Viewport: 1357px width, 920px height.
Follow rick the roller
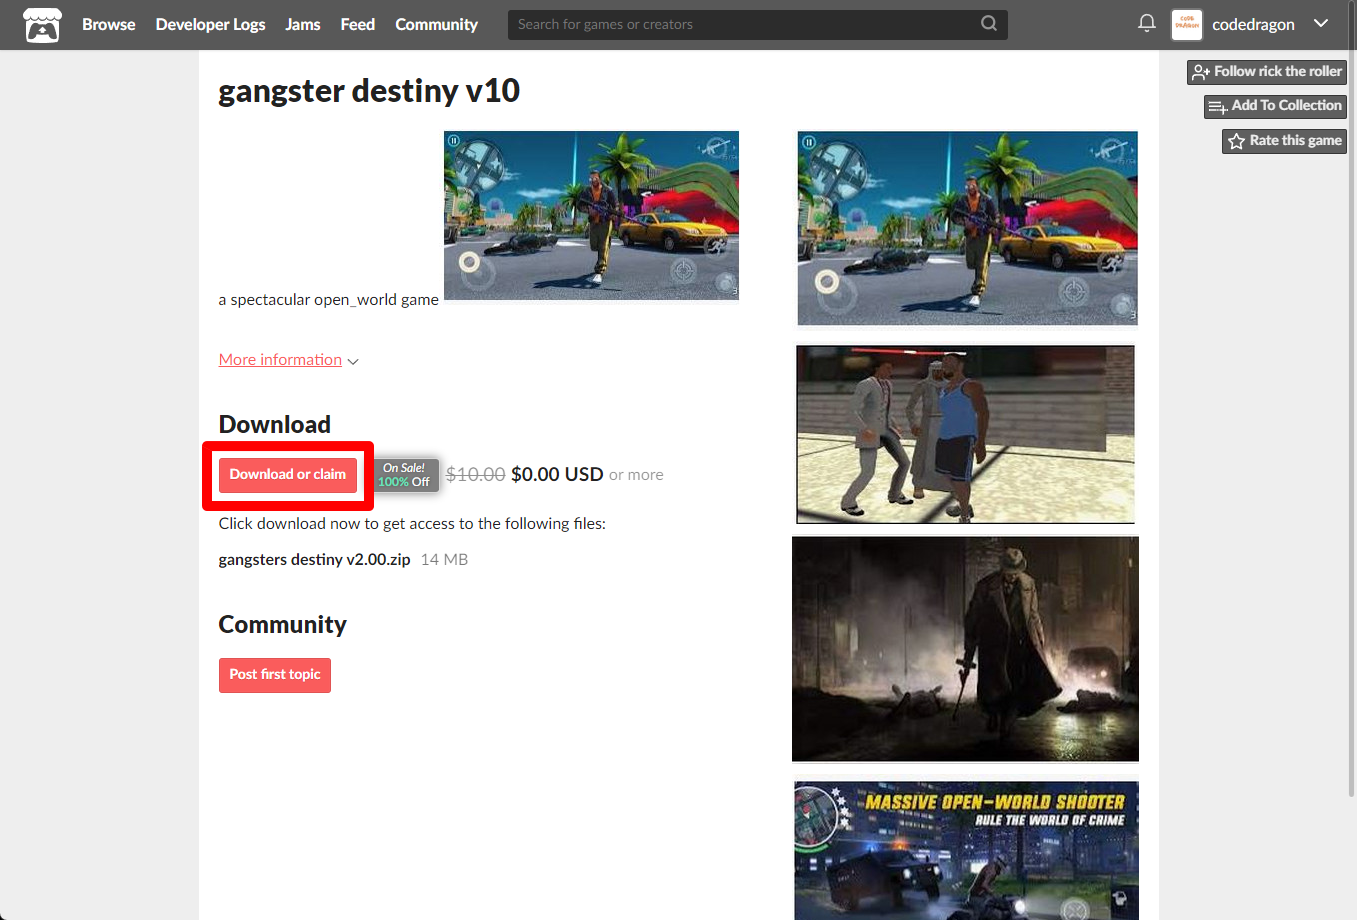pyautogui.click(x=1267, y=72)
